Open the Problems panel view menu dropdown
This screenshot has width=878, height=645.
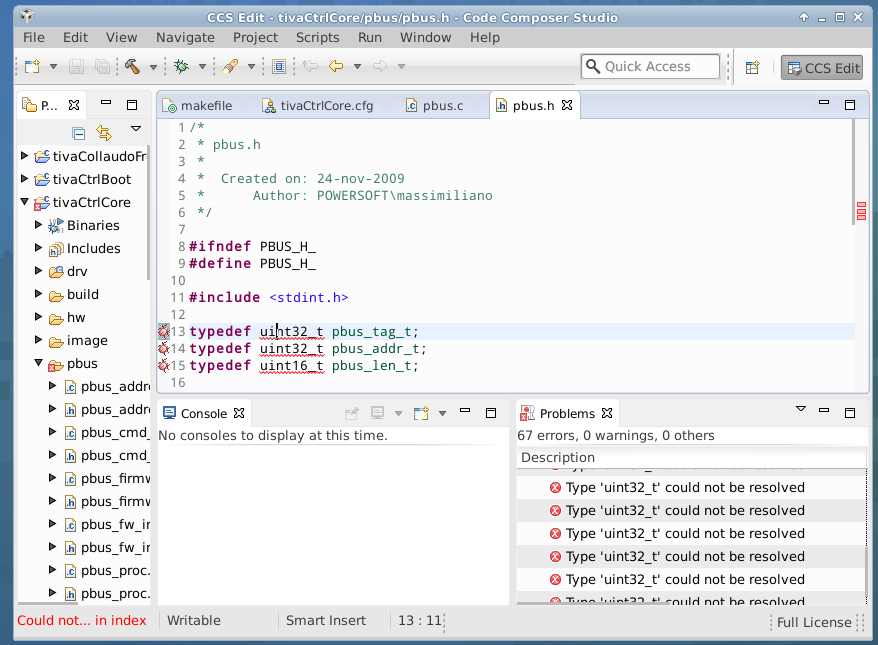[800, 410]
